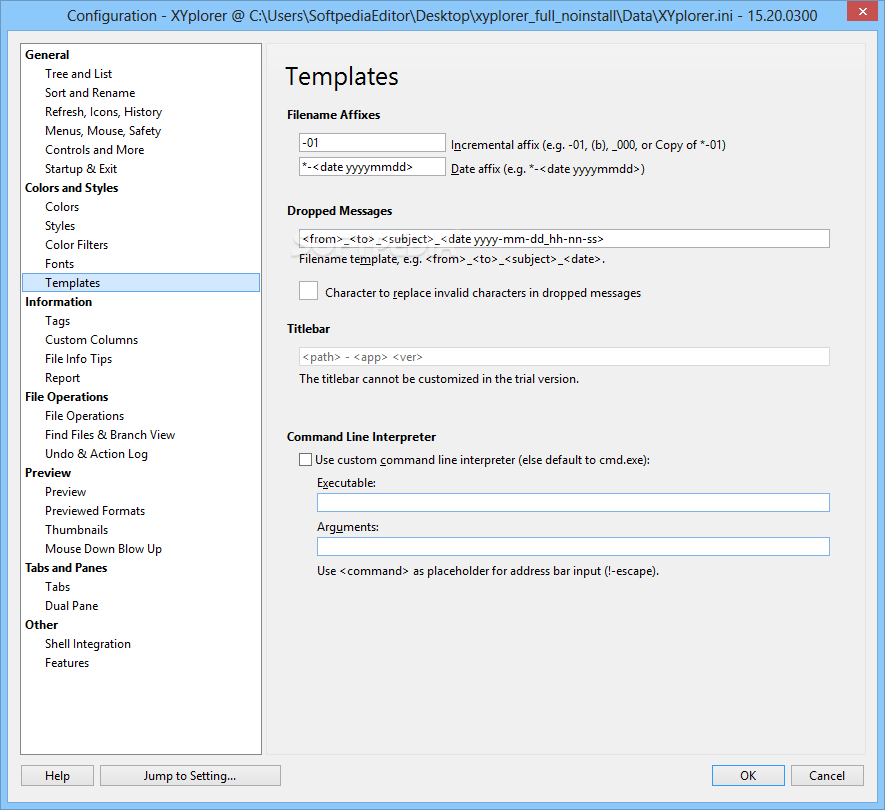885x810 pixels.
Task: Click the Other category heading
Action: point(41,625)
